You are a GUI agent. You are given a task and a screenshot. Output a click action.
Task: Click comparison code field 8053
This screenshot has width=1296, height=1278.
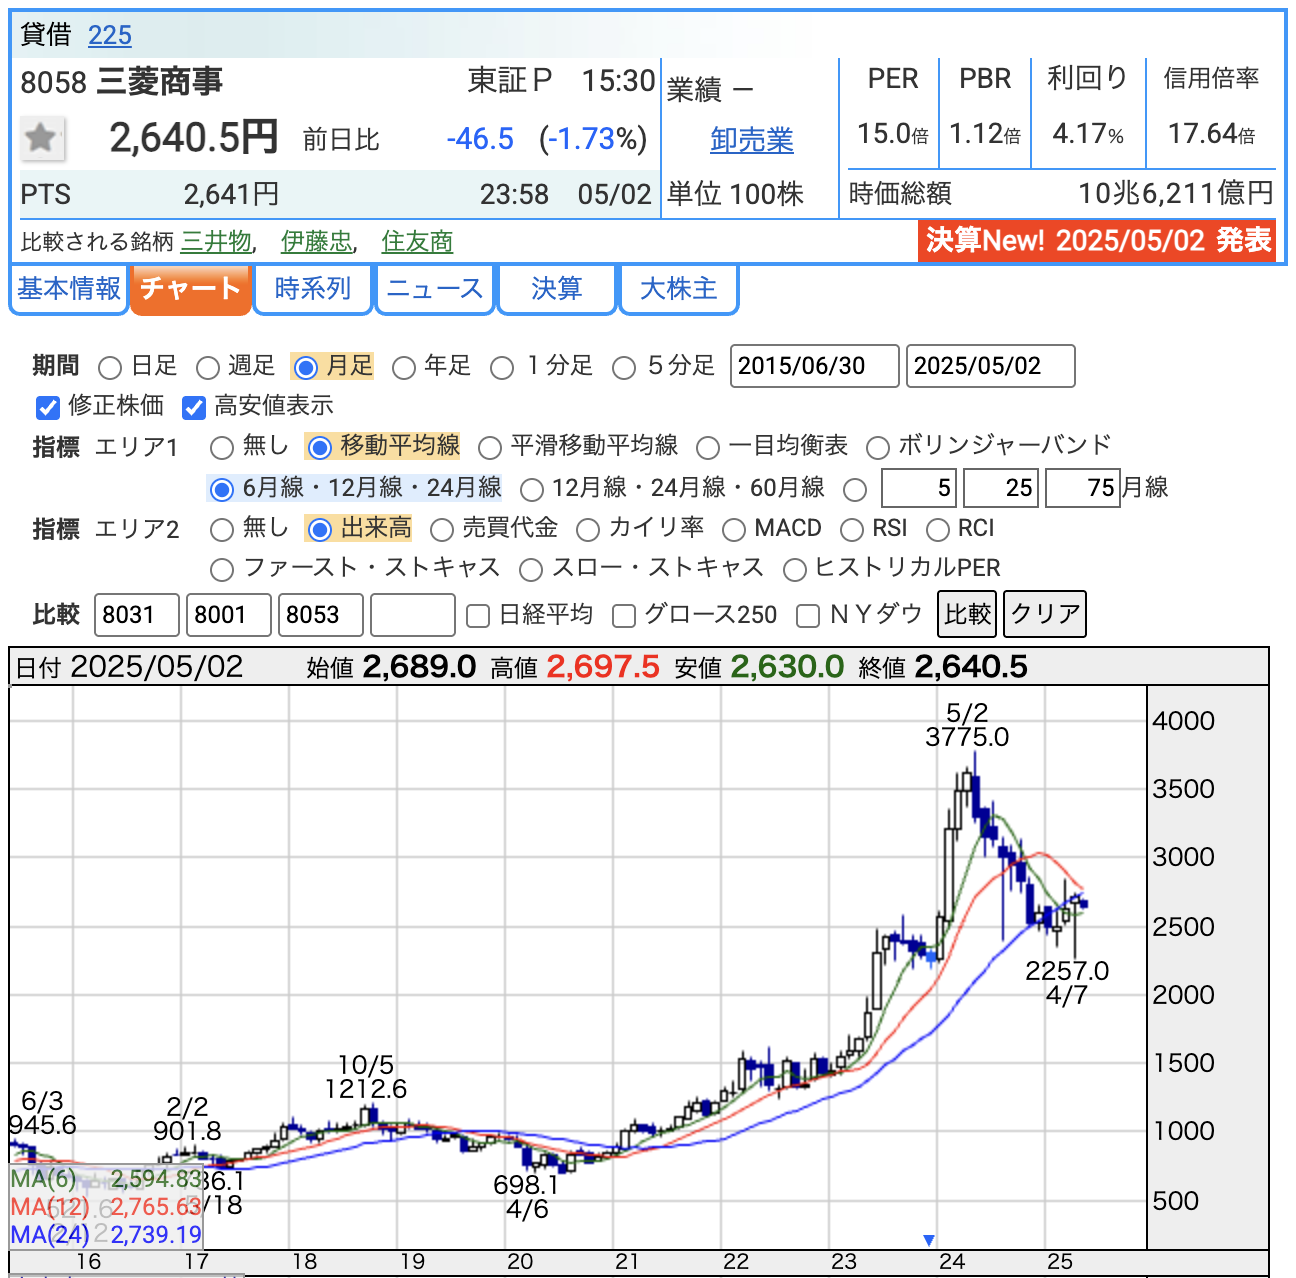click(321, 615)
